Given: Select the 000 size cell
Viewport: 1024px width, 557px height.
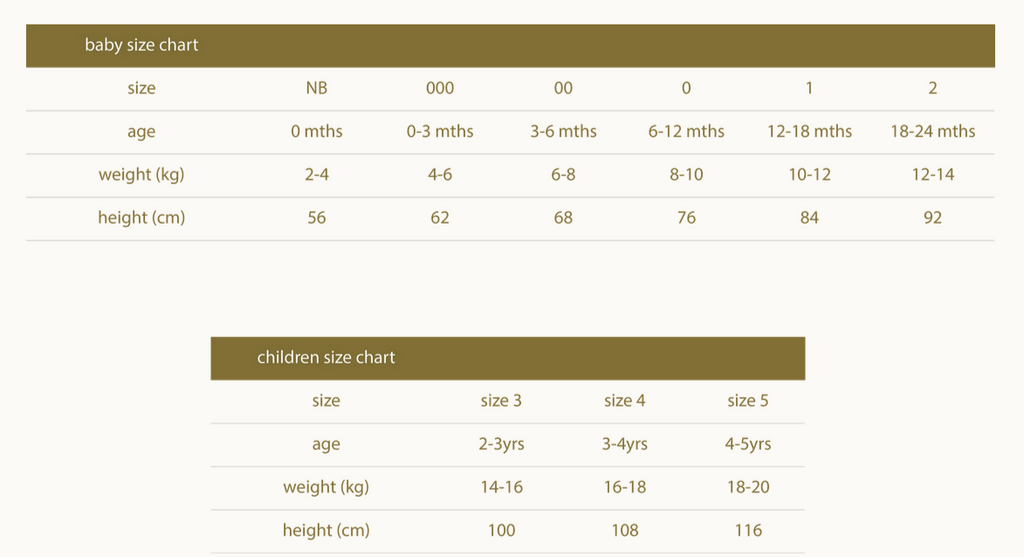Looking at the screenshot, I should coord(440,88).
